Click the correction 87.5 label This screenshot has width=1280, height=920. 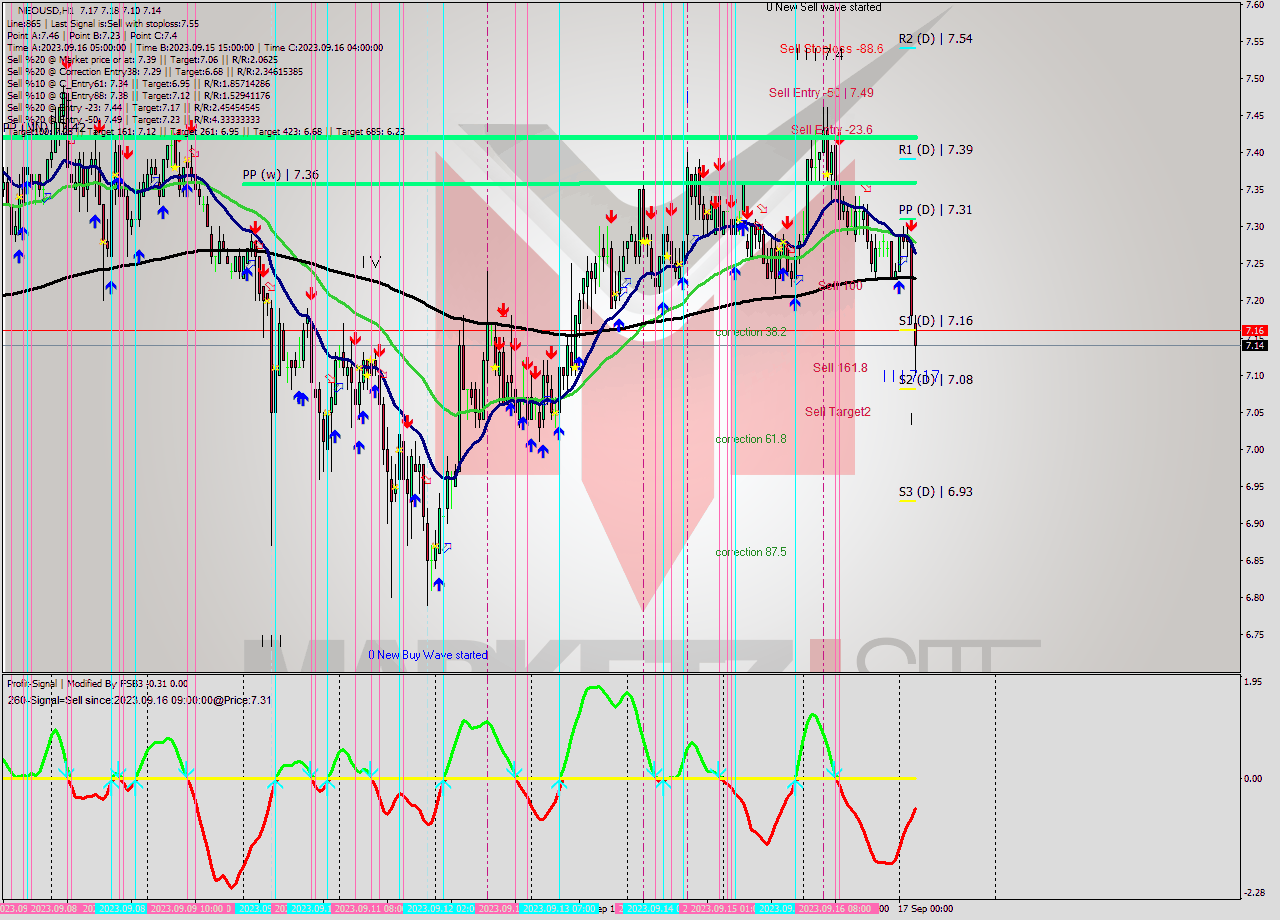[x=750, y=552]
